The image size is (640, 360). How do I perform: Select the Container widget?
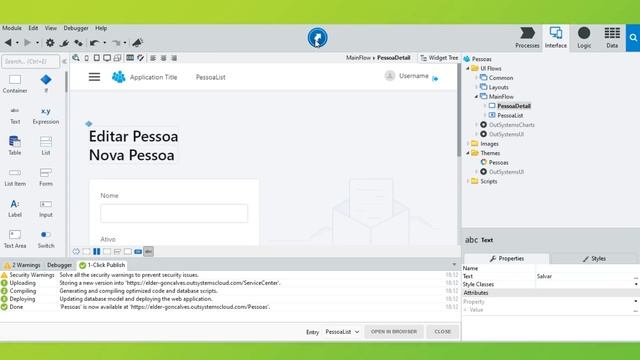point(15,84)
